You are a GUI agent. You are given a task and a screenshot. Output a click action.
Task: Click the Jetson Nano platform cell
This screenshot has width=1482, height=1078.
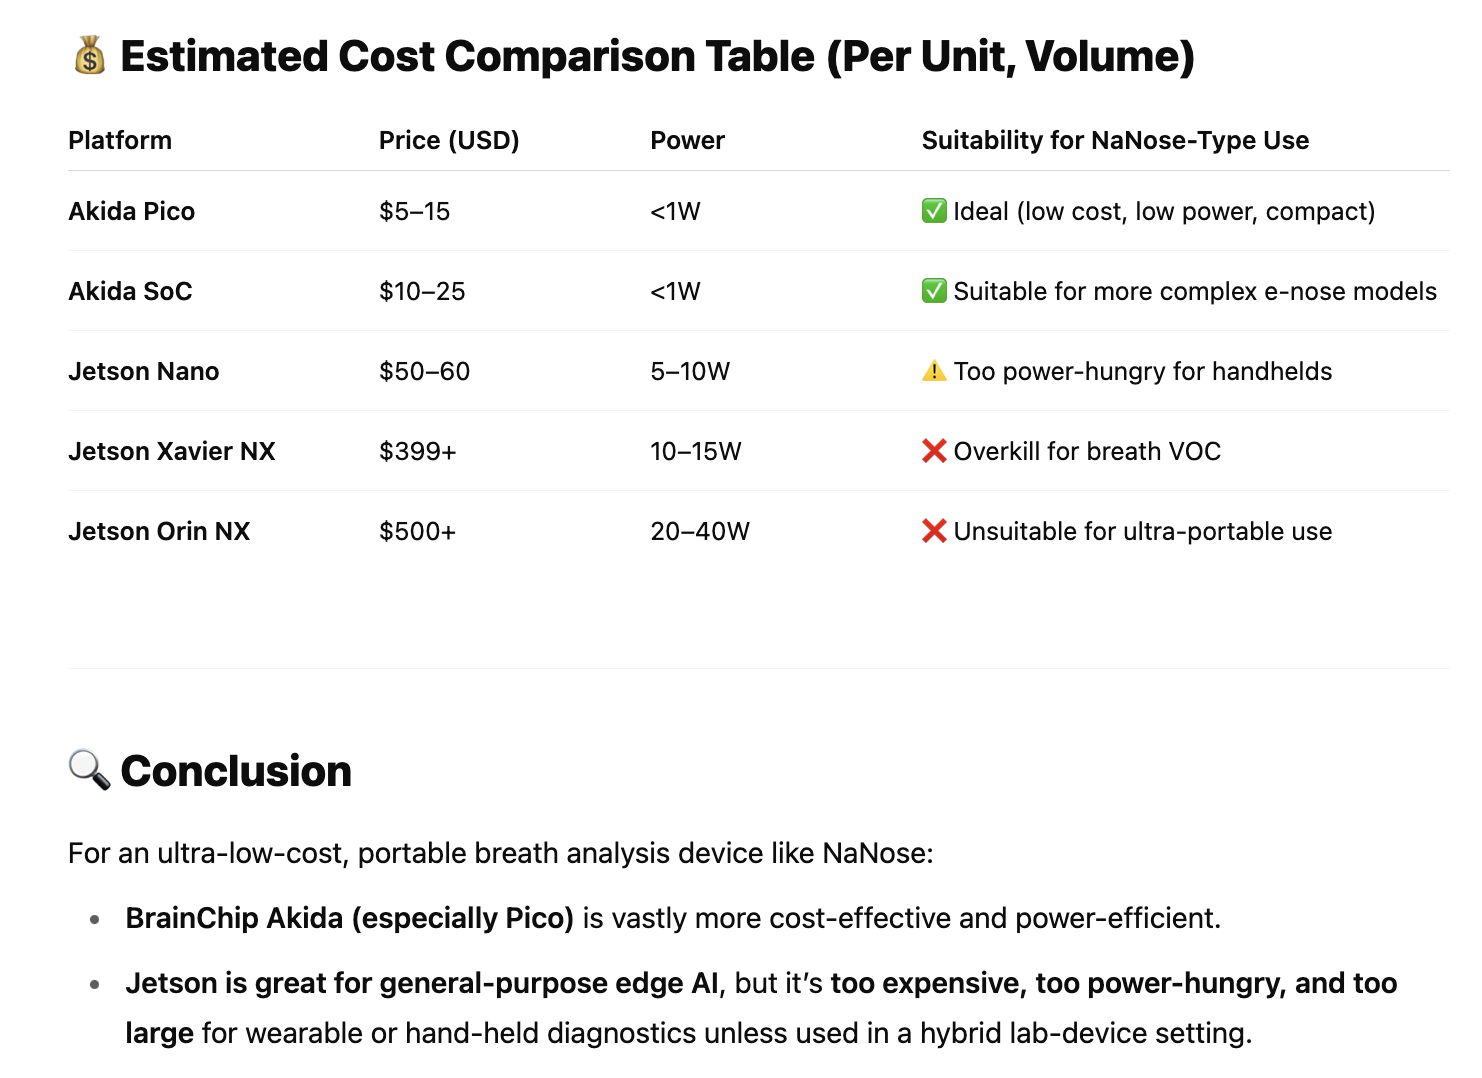(144, 371)
